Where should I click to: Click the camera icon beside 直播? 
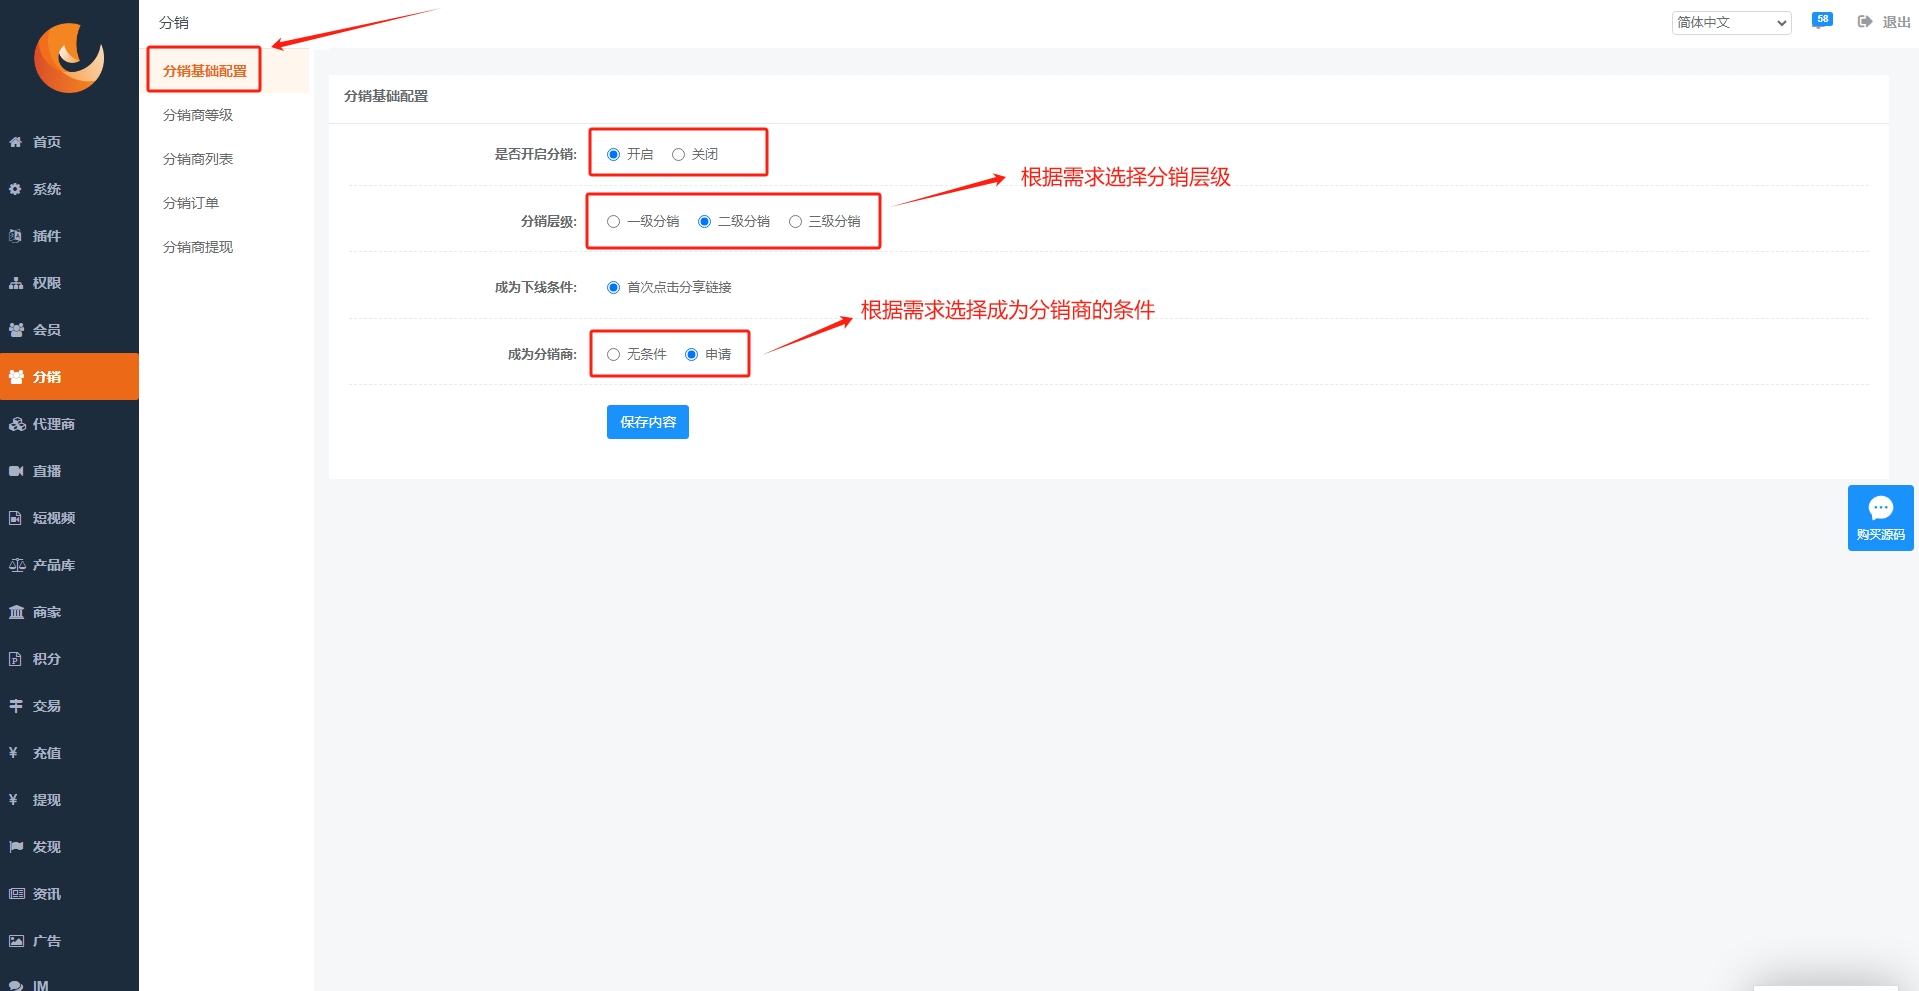click(16, 471)
